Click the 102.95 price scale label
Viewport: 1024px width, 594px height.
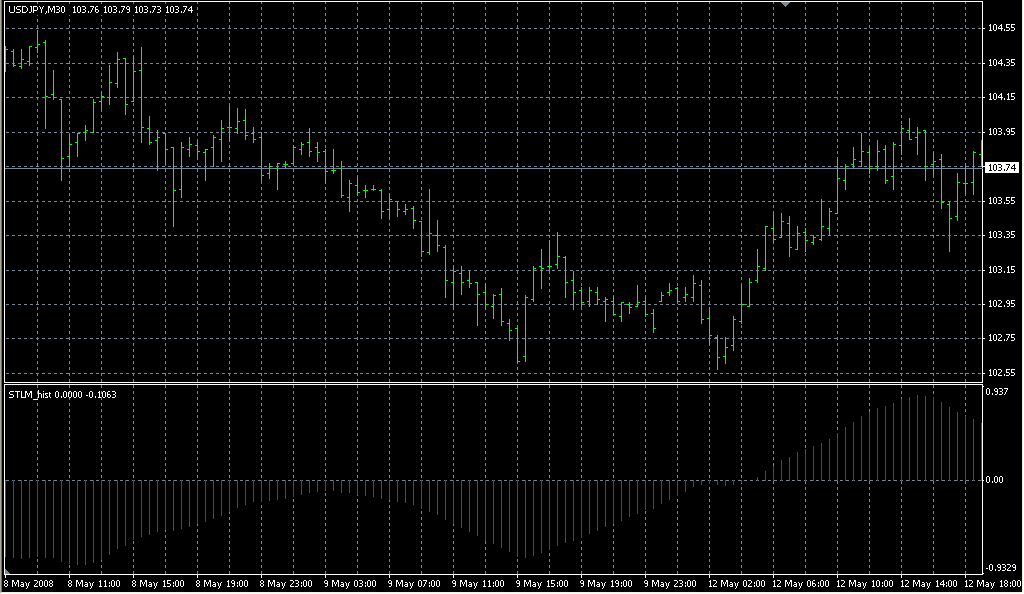click(1001, 304)
